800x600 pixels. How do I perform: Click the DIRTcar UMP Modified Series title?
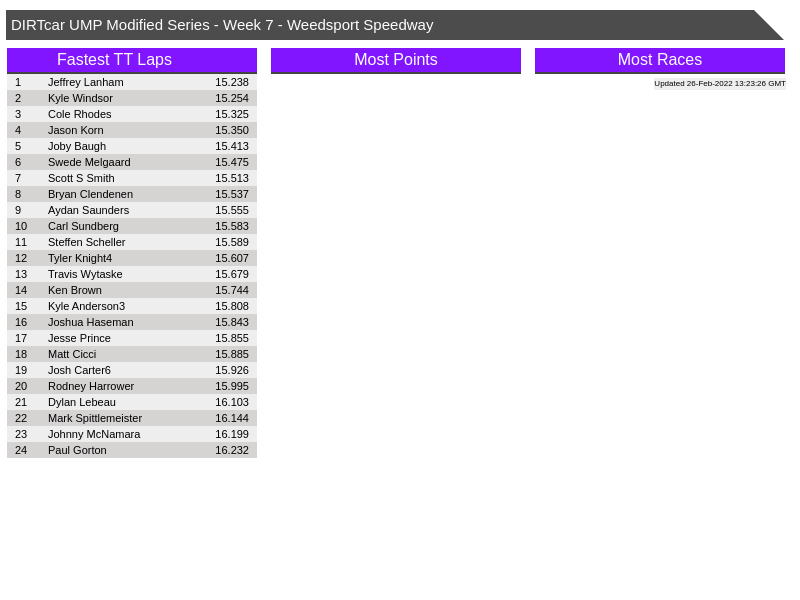[222, 25]
